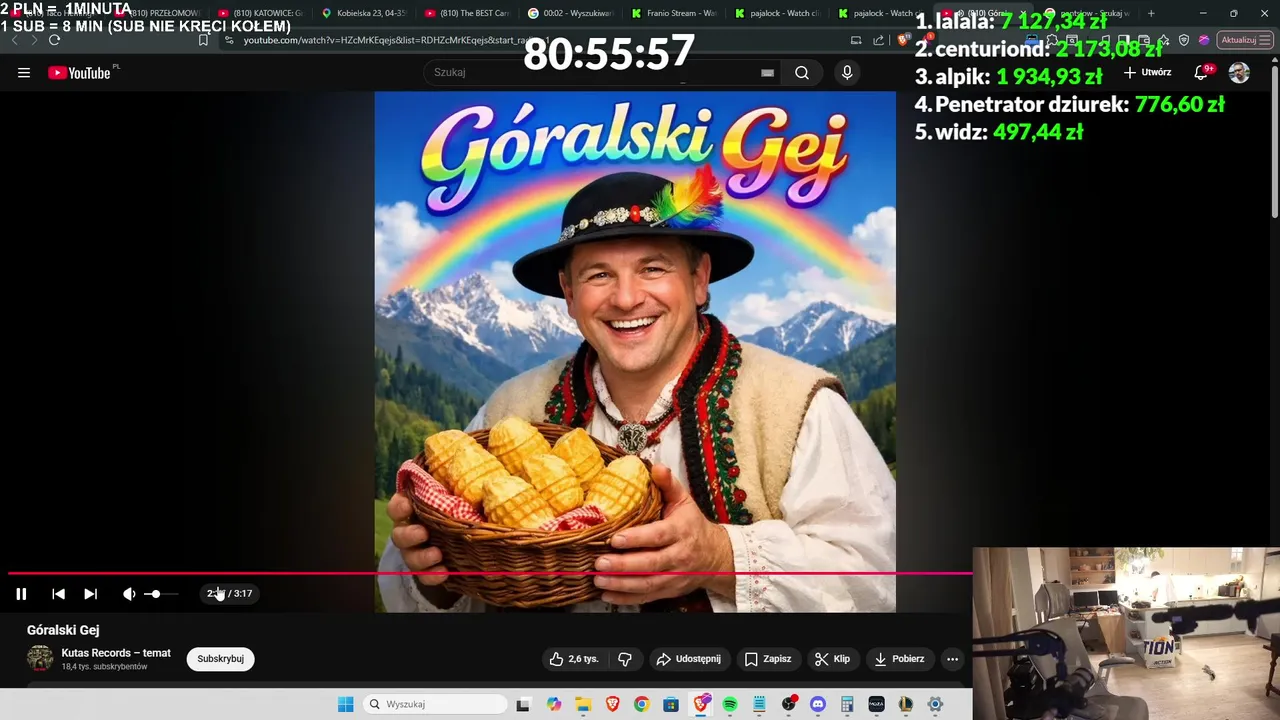Switch to The BEST Car YouTube tab
Image resolution: width=1280 pixels, height=720 pixels.
pos(466,14)
